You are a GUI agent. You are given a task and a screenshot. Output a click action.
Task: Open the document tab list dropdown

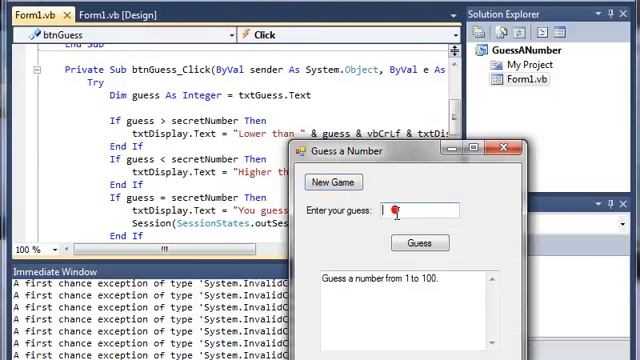pos(453,16)
